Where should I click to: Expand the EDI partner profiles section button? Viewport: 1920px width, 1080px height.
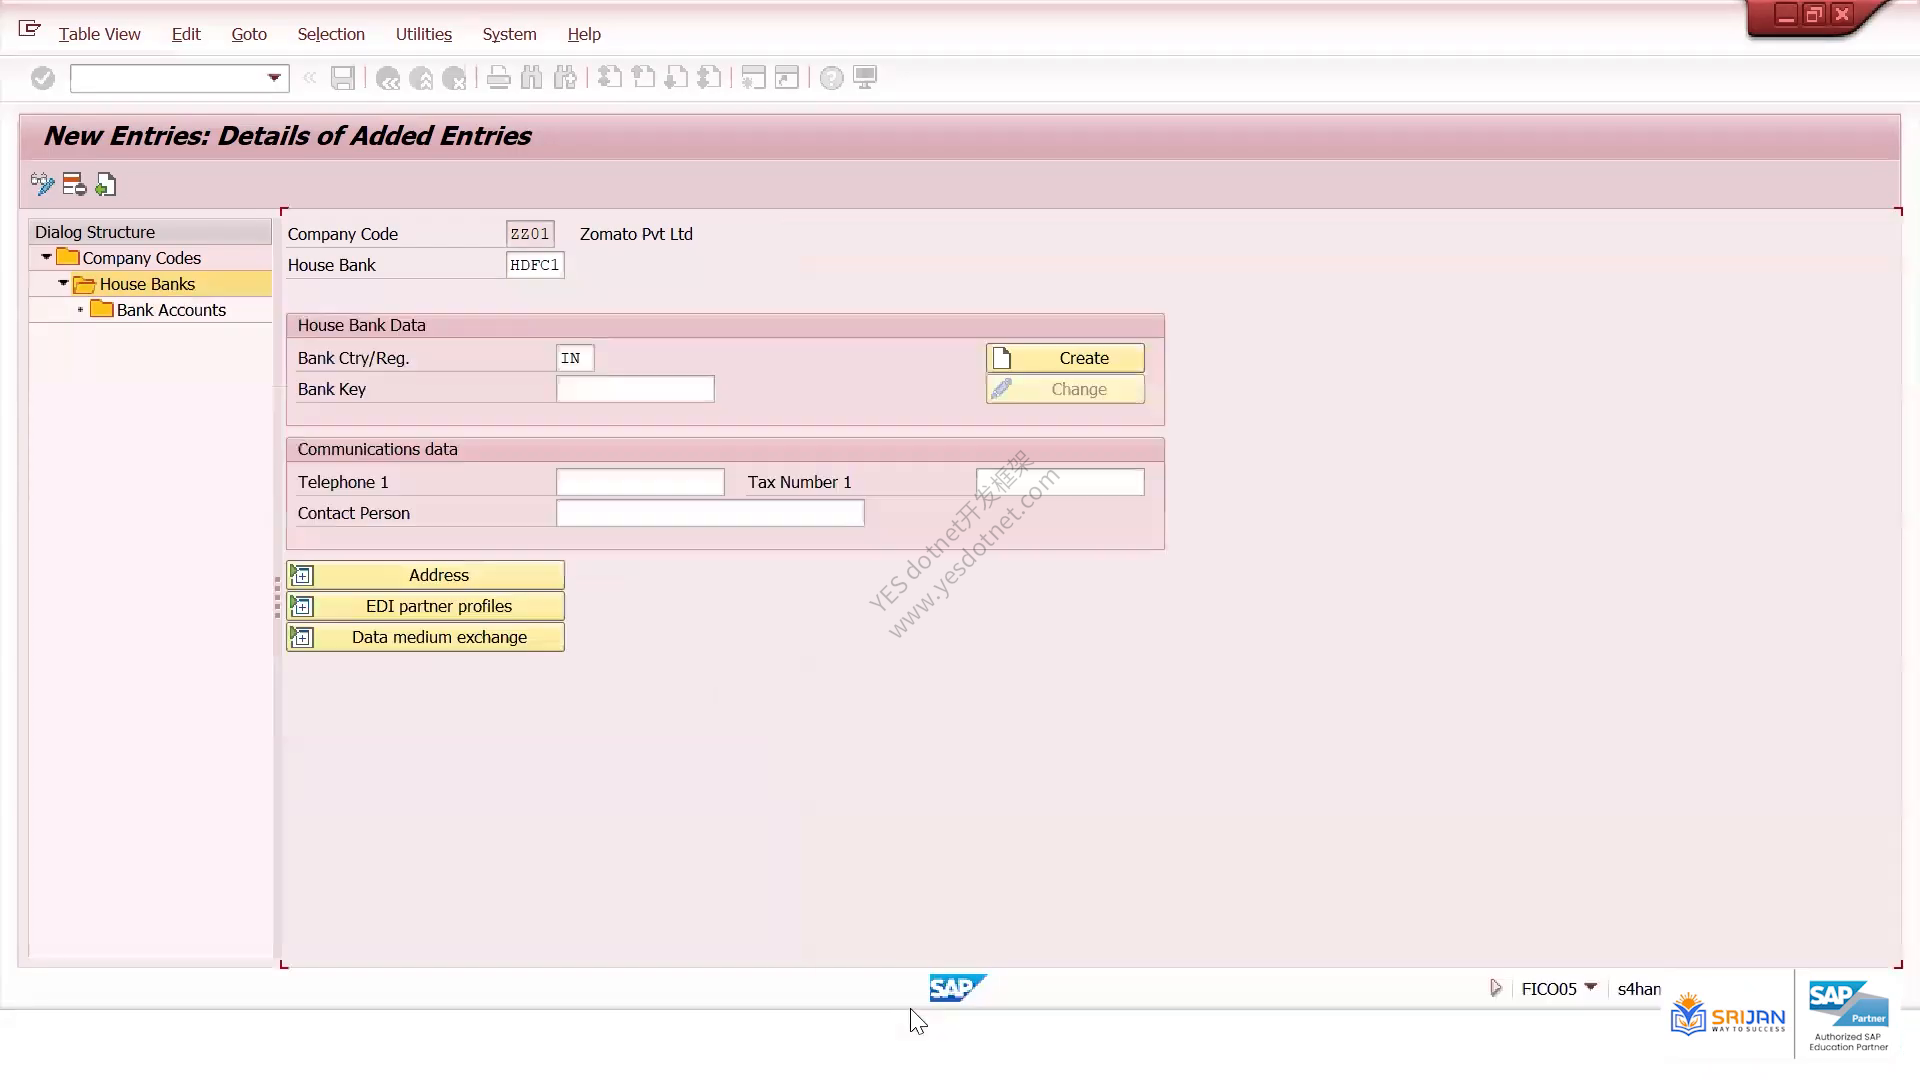coord(425,606)
